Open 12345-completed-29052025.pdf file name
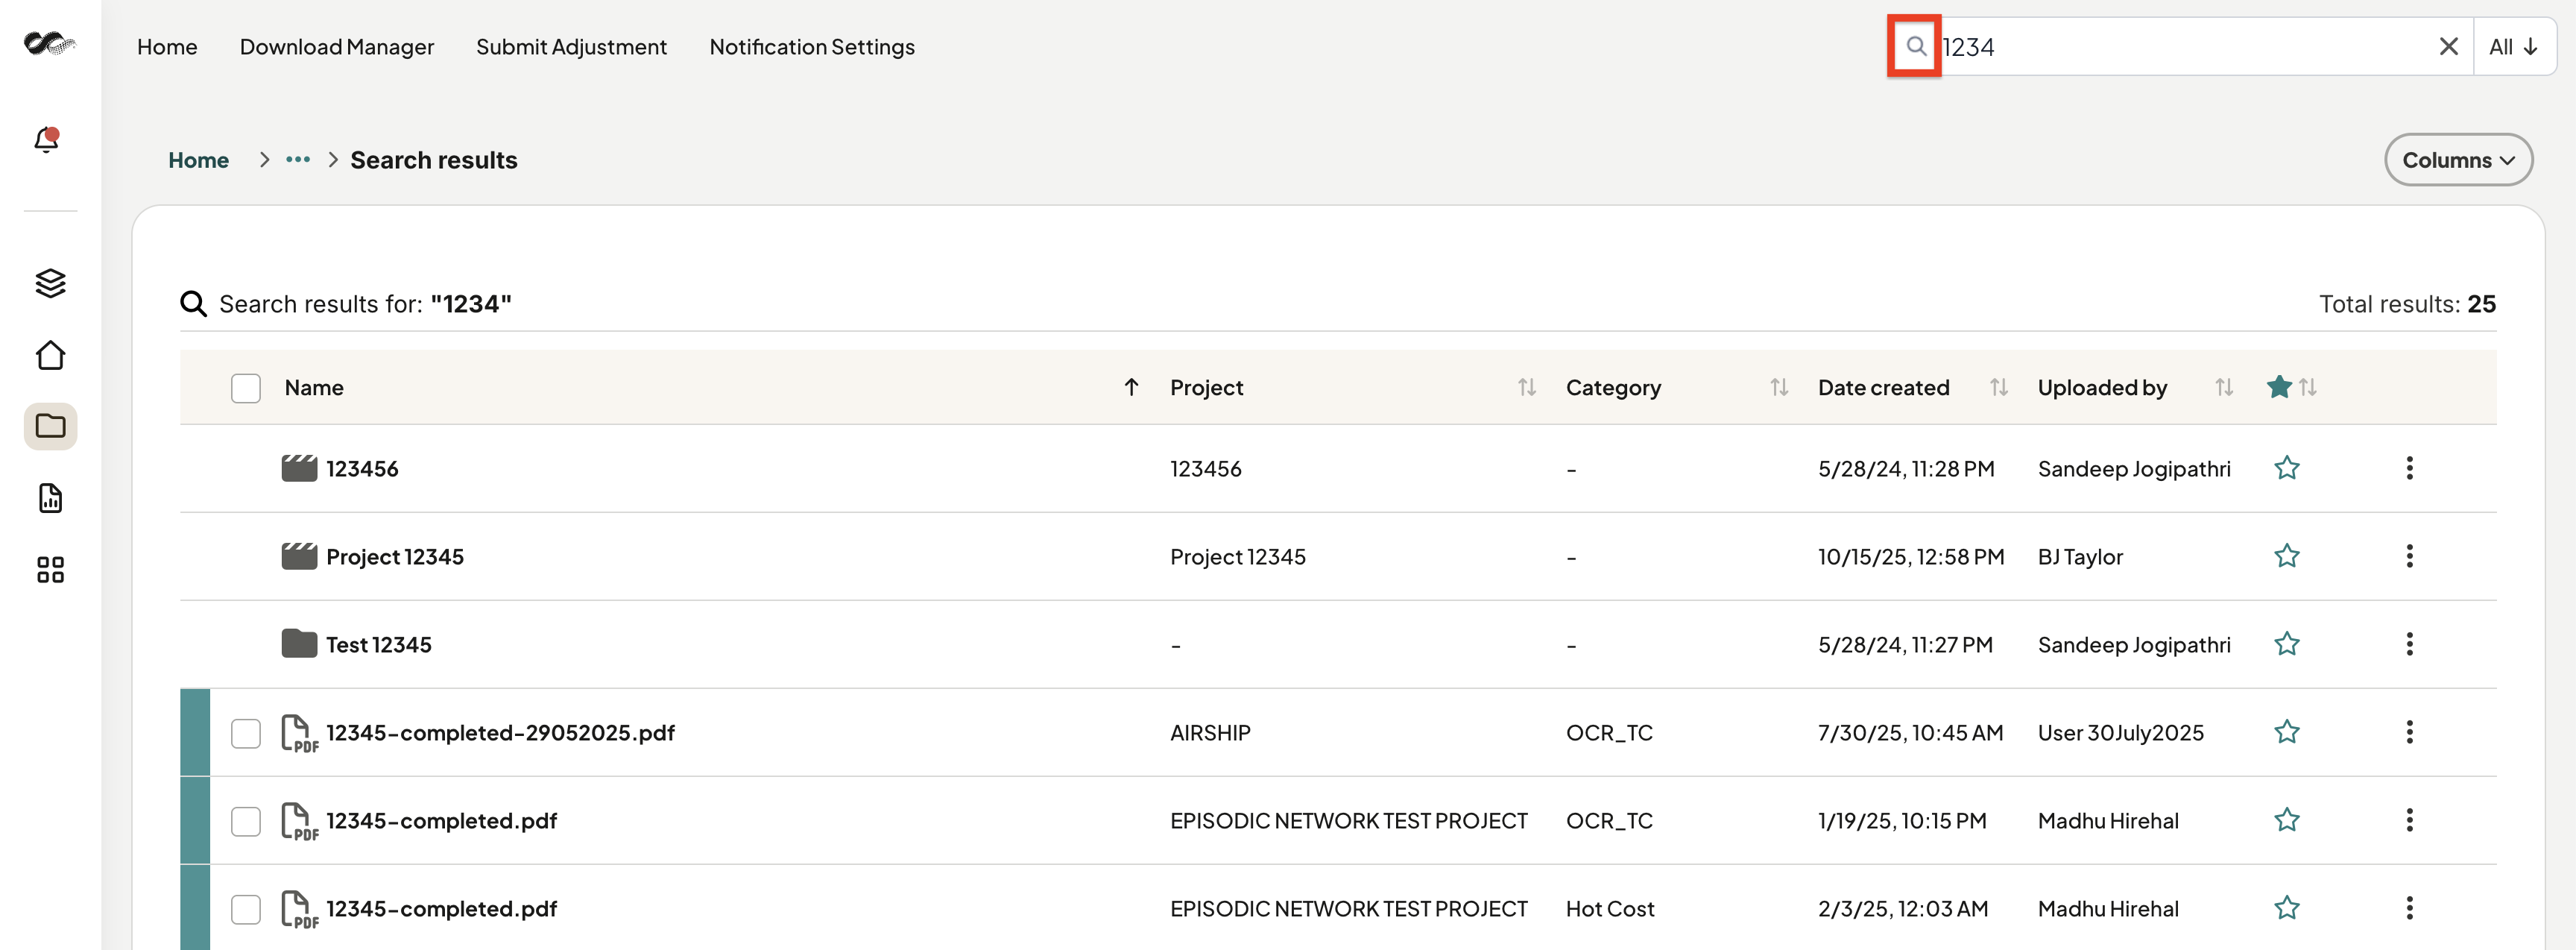2576x950 pixels. coord(500,732)
